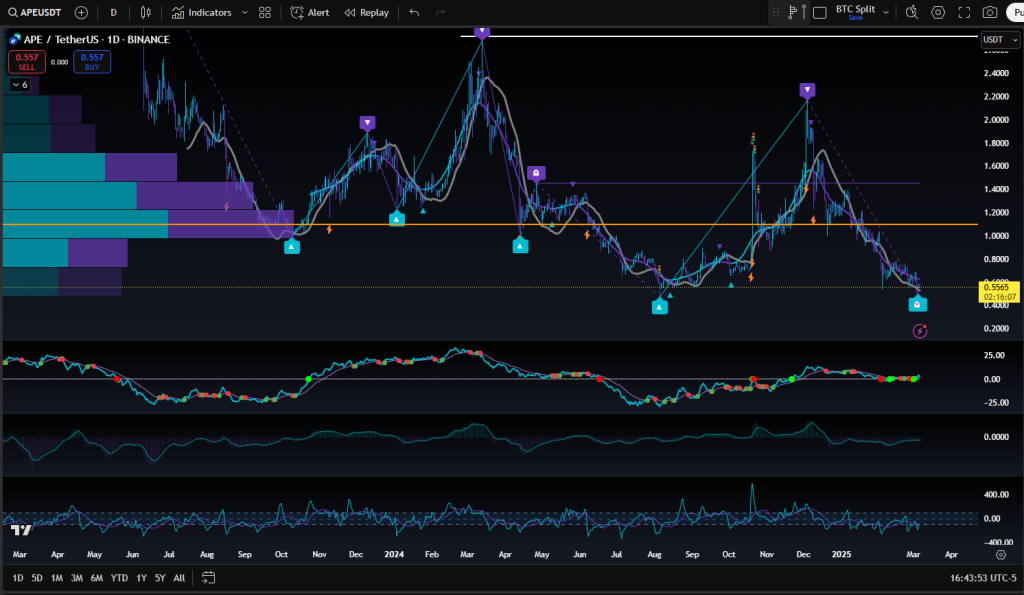Image resolution: width=1024 pixels, height=595 pixels.
Task: Click the 16:43:53 UTC-5 timezone clock
Action: pos(983,578)
